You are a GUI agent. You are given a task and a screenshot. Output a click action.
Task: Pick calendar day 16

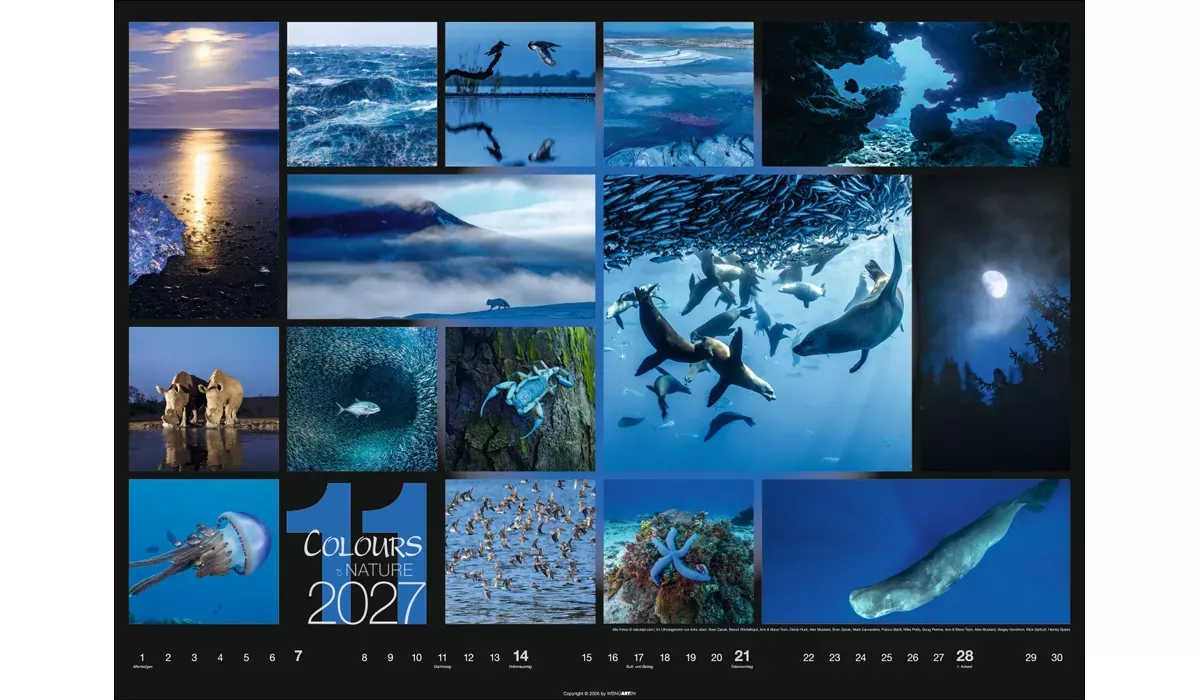tap(613, 657)
